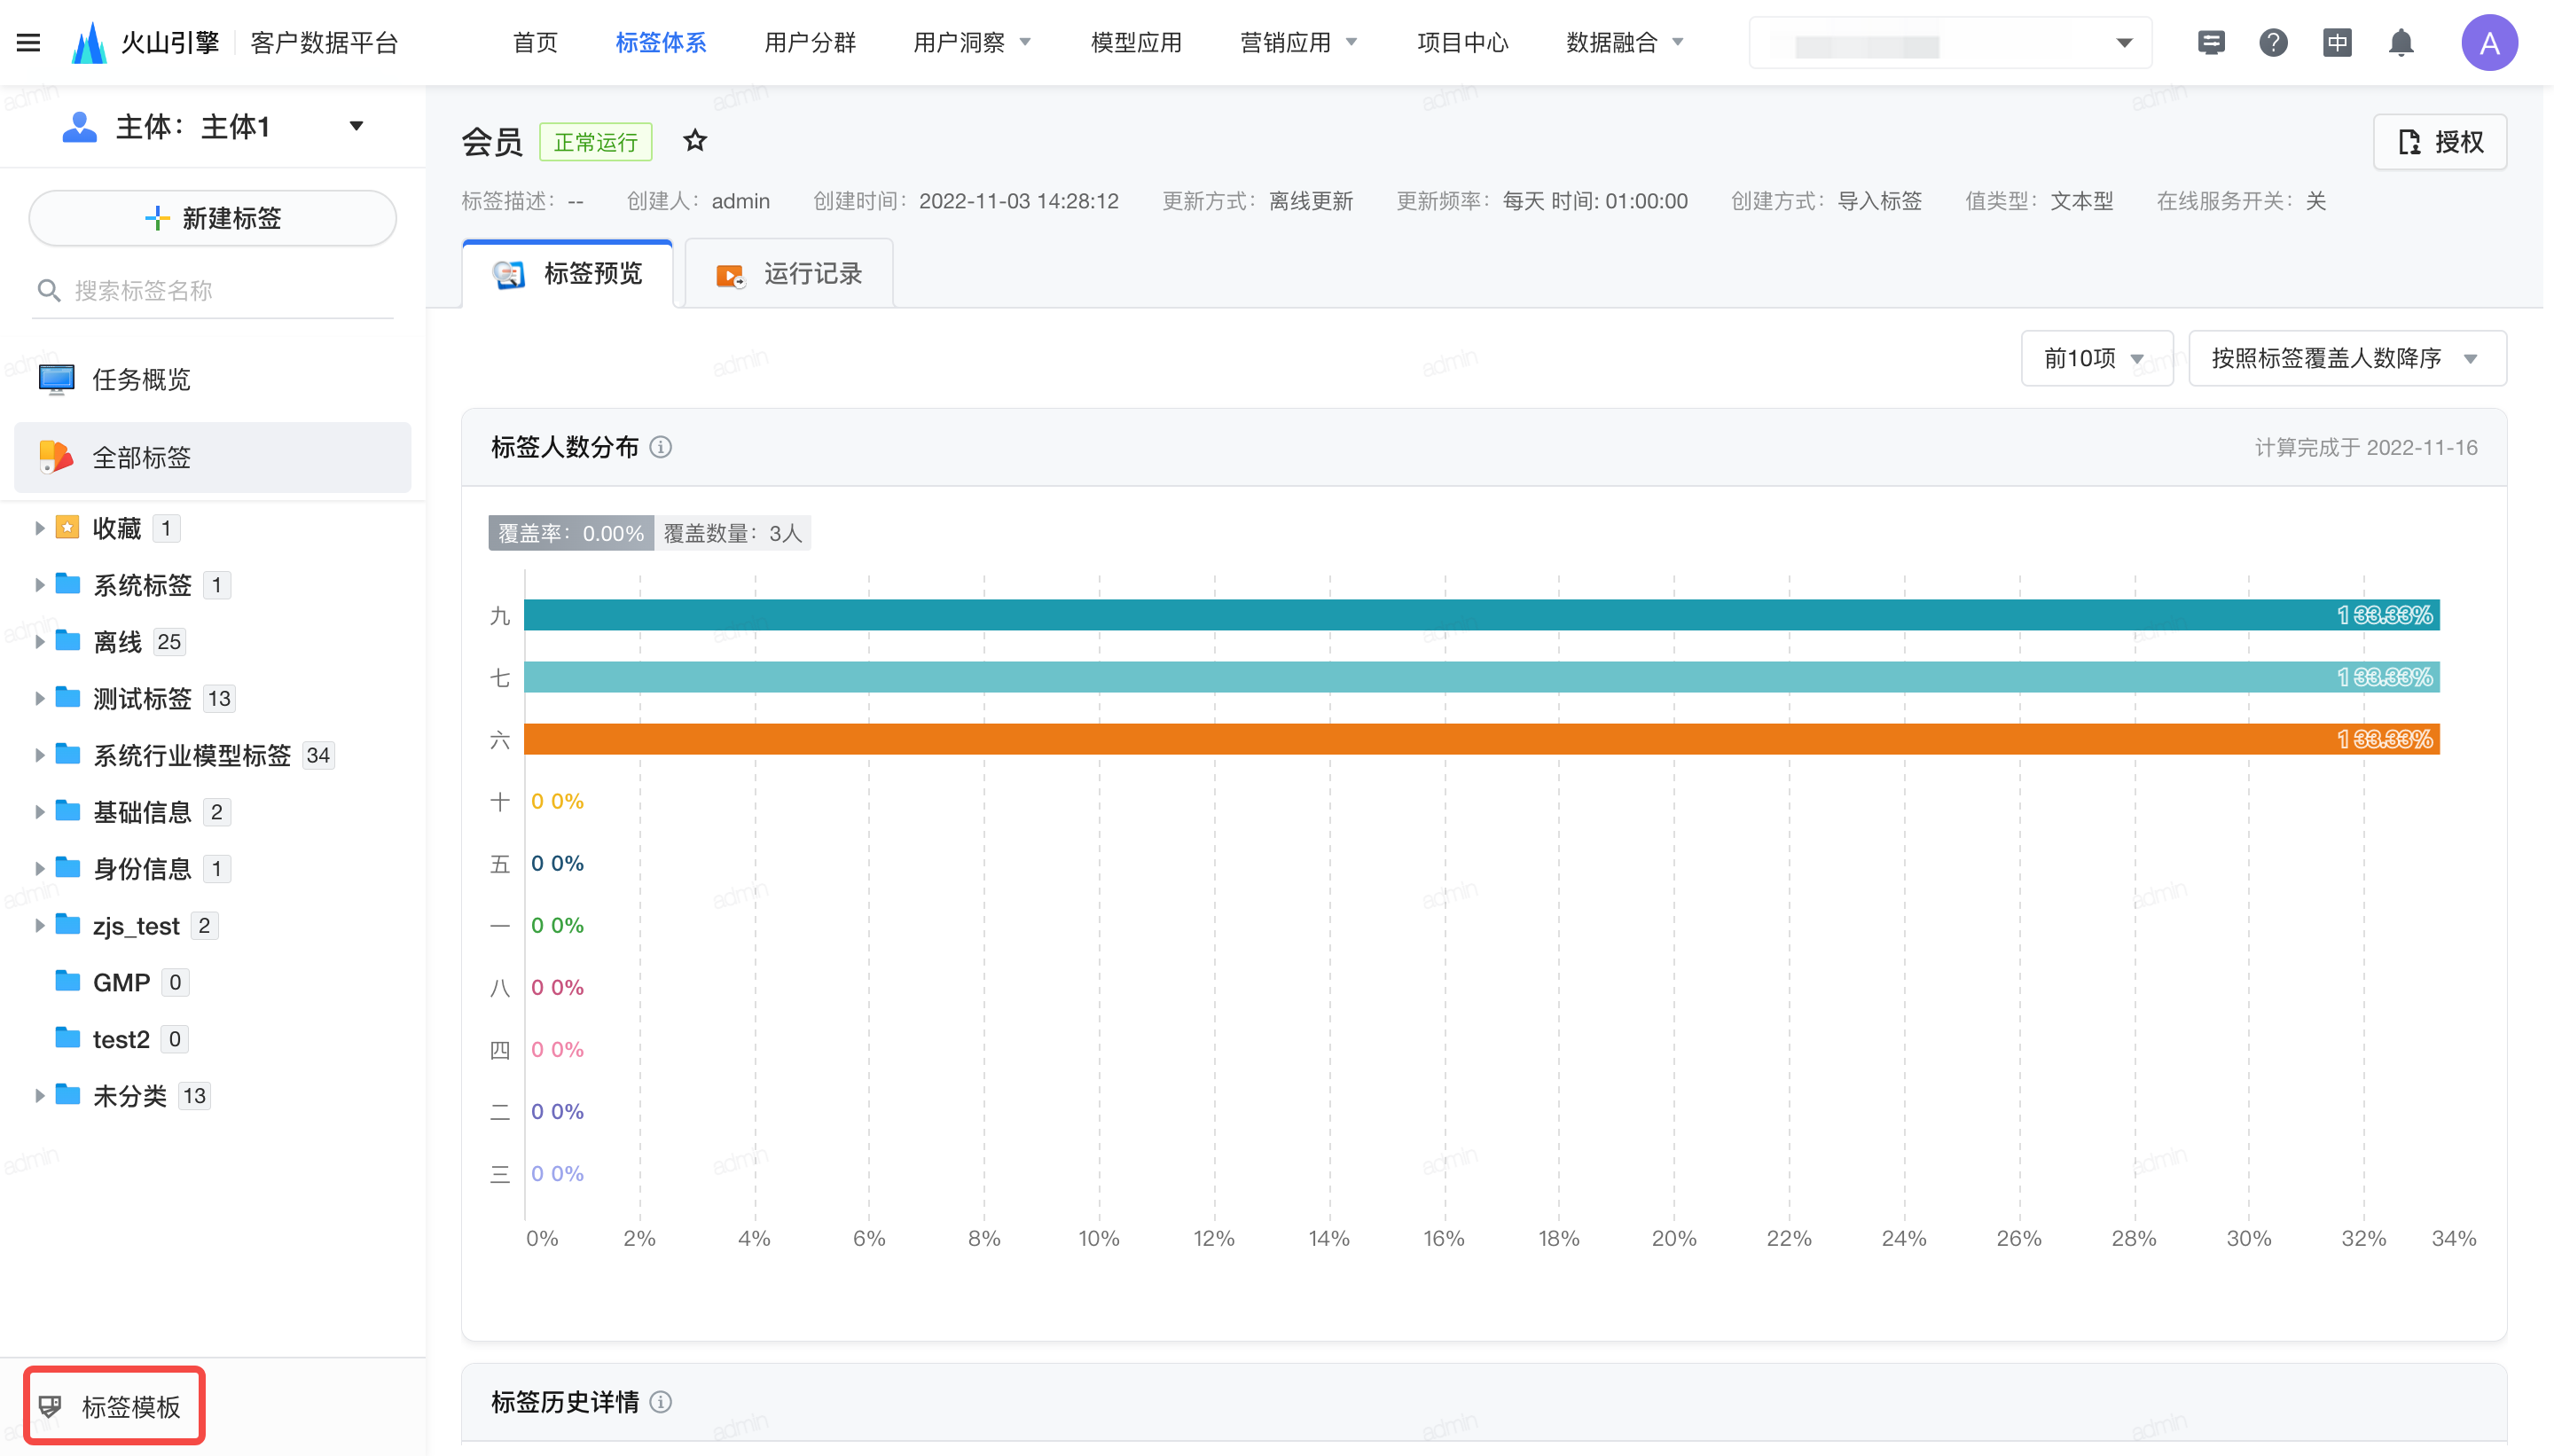Open the hamburger menu icon
The height and width of the screenshot is (1456, 2554).
coord(29,42)
